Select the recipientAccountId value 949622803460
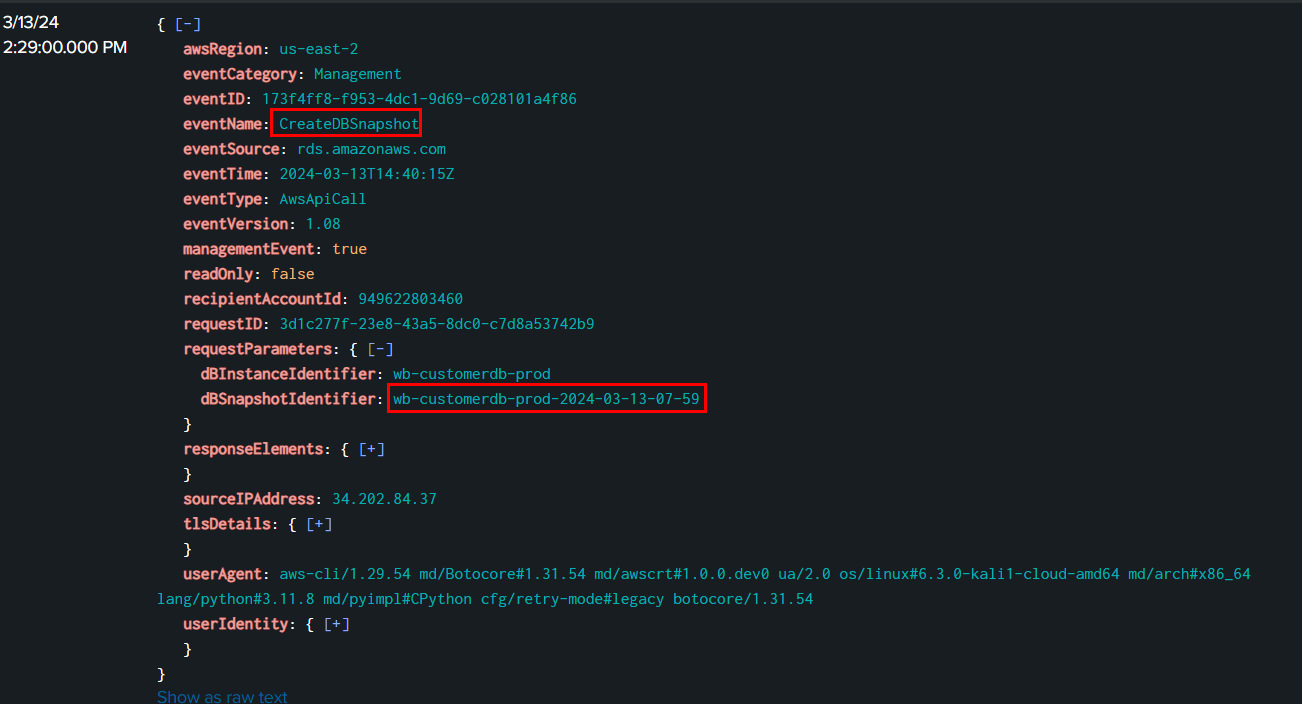Screen dimensions: 1302x704 pyautogui.click(x=410, y=299)
